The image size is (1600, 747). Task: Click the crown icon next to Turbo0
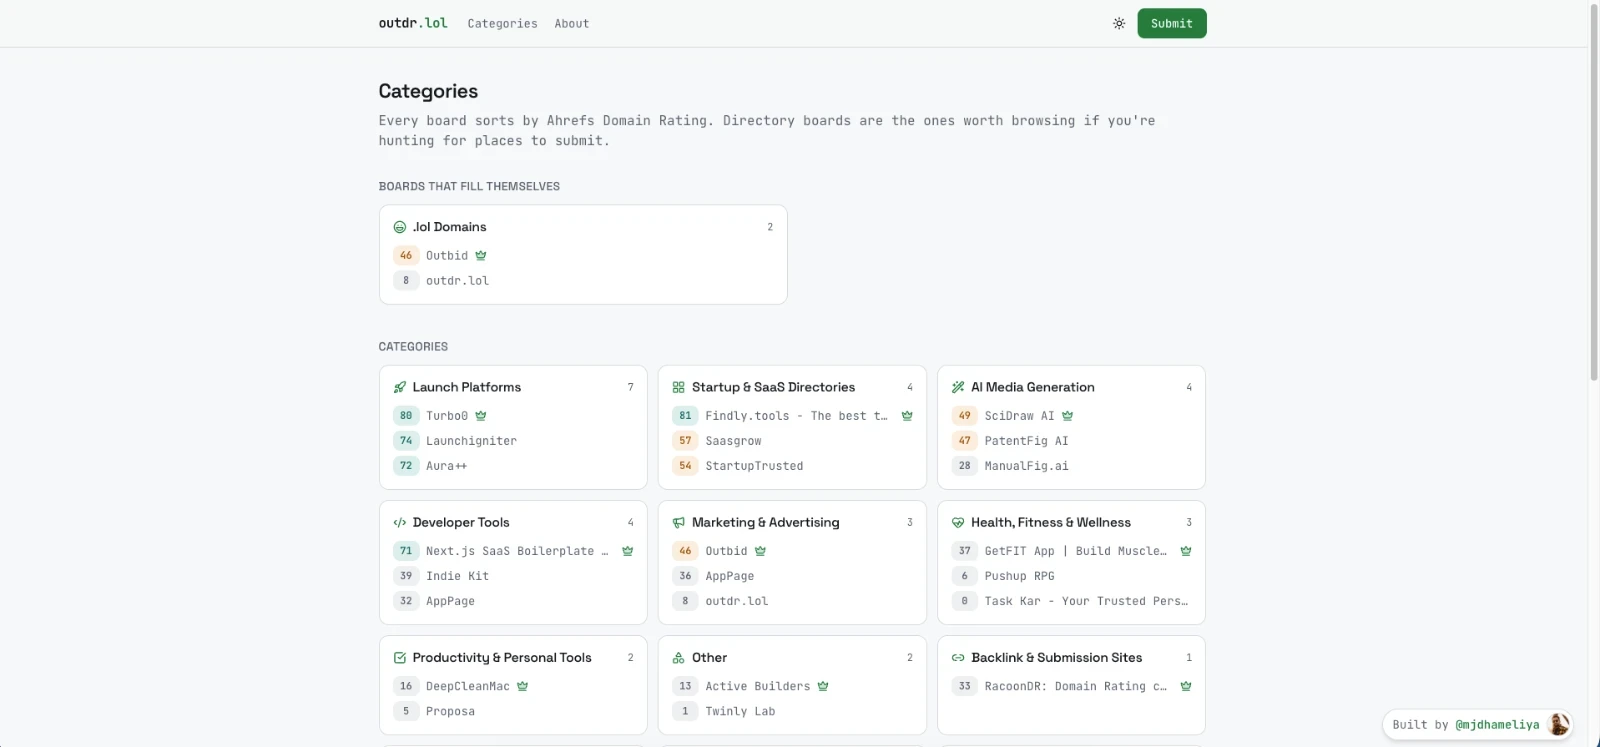click(x=481, y=415)
